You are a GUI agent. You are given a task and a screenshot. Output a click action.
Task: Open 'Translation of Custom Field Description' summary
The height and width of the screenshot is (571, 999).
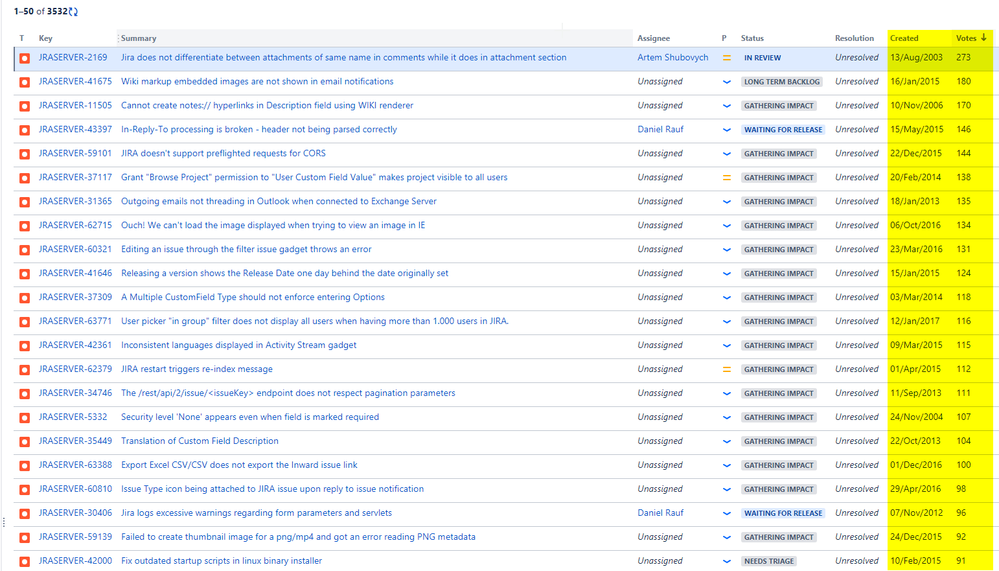pyautogui.click(x=199, y=441)
